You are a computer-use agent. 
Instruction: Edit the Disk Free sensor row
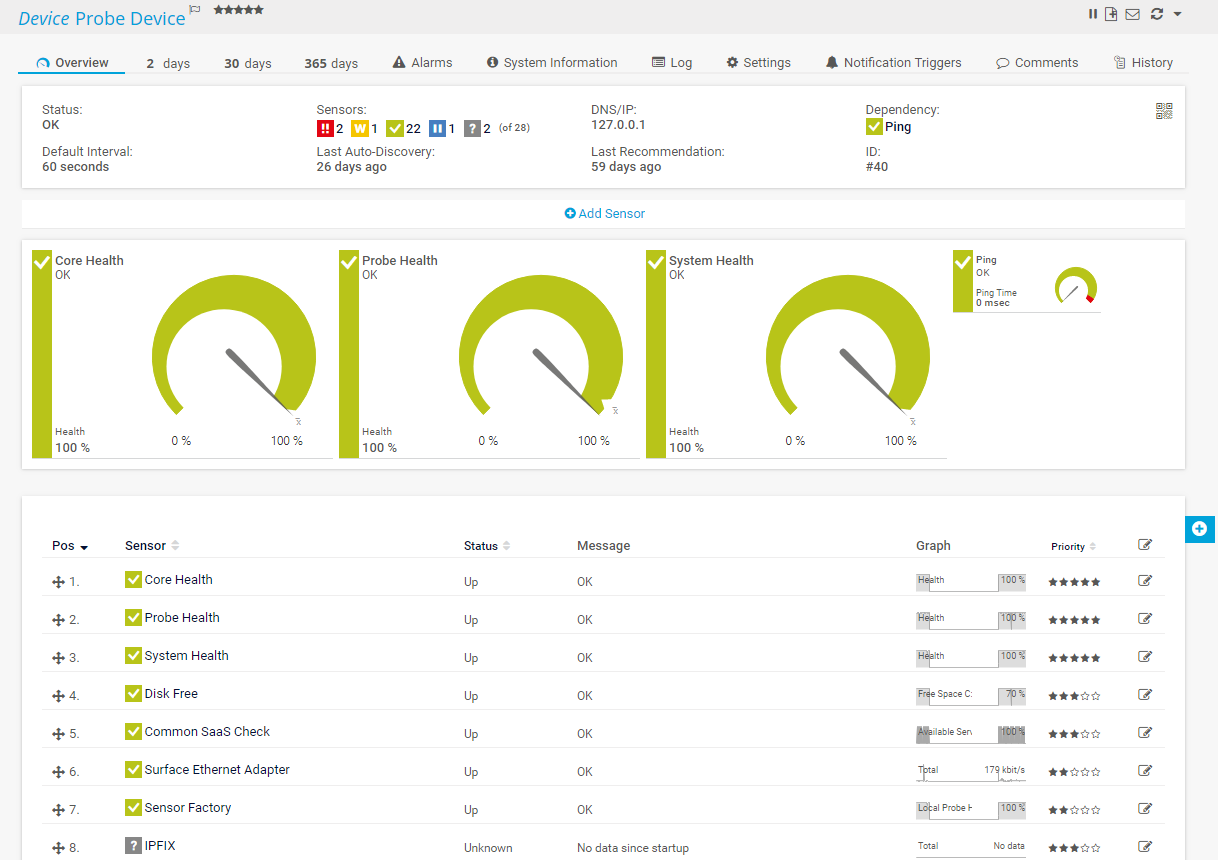[x=1145, y=694]
